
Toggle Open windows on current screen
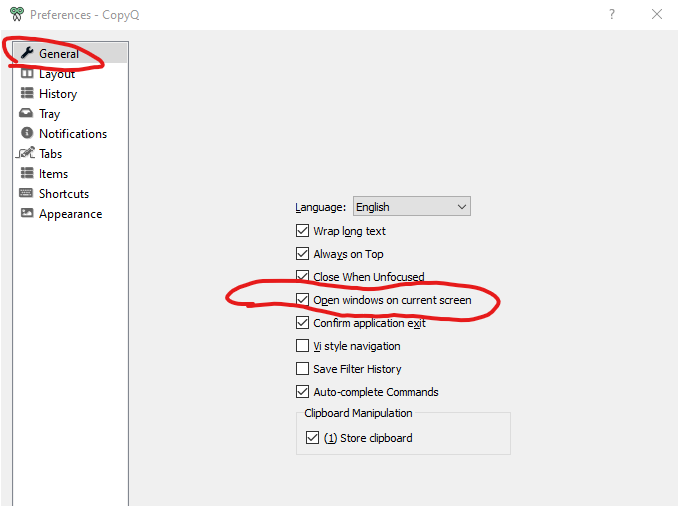click(x=302, y=299)
